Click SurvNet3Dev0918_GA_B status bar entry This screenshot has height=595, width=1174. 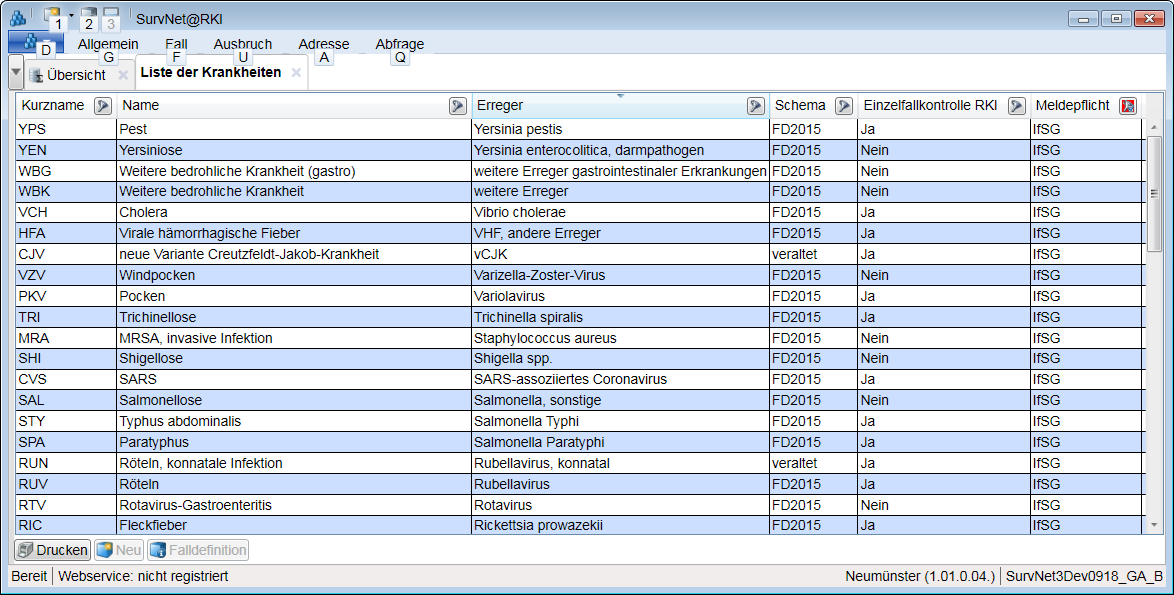[x=1084, y=576]
